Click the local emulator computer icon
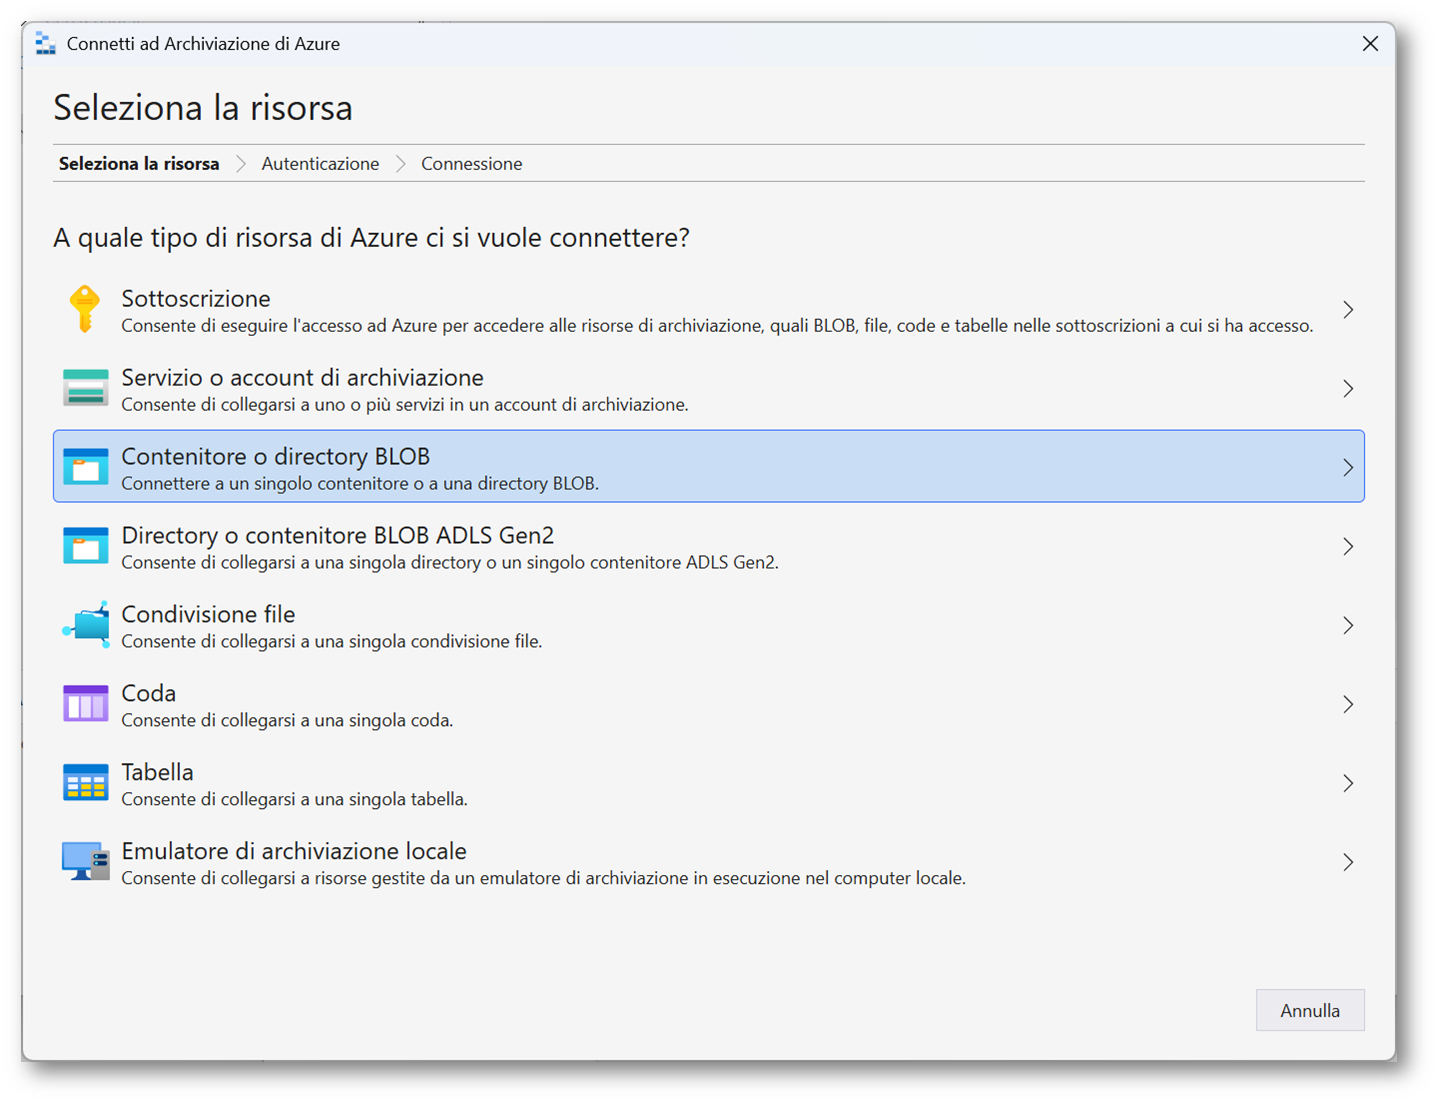 85,861
